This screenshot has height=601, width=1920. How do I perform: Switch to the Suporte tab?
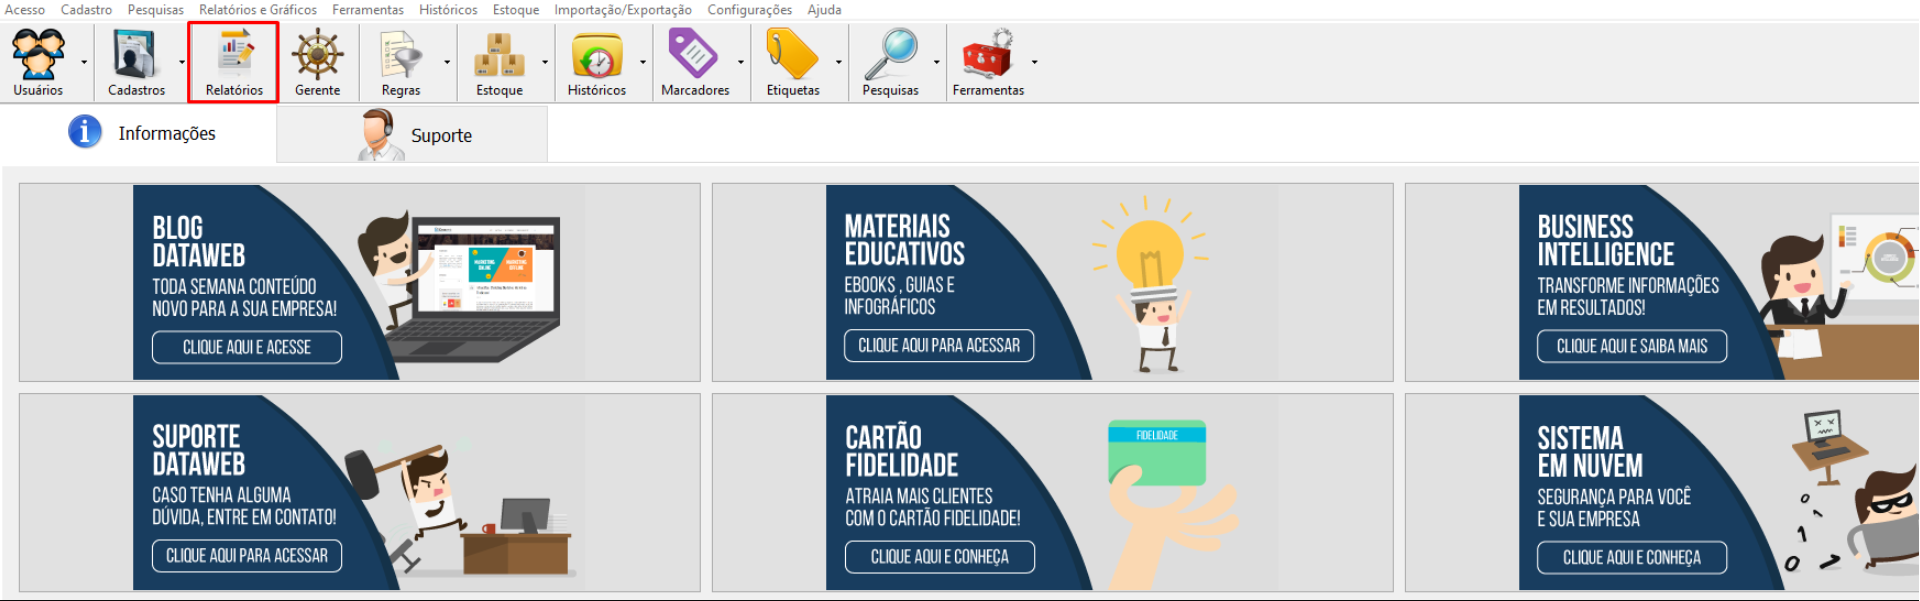(x=412, y=135)
